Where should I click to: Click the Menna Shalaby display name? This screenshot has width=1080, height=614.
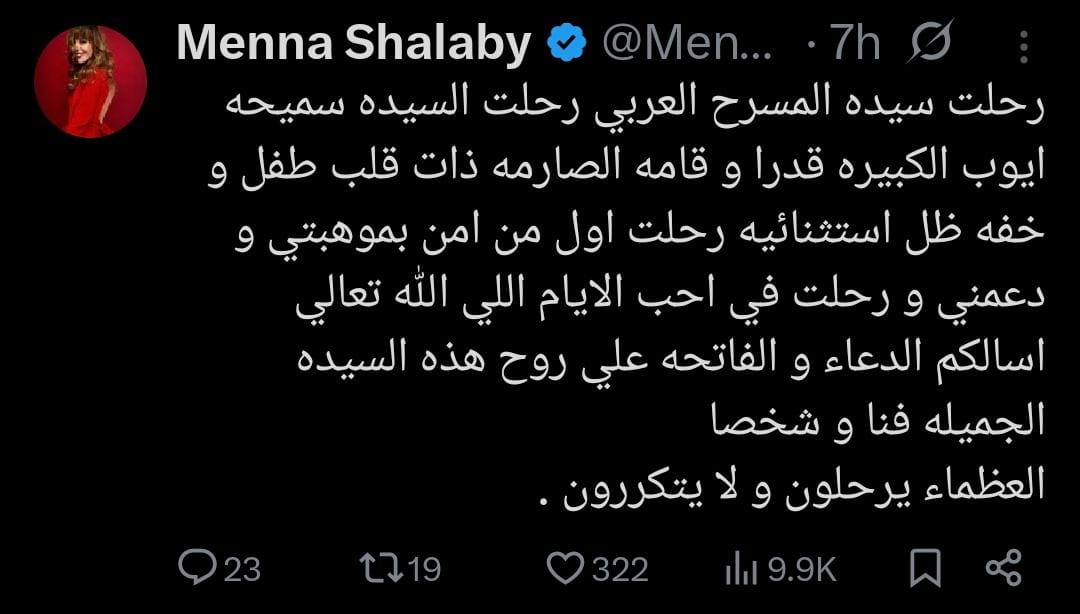[353, 44]
